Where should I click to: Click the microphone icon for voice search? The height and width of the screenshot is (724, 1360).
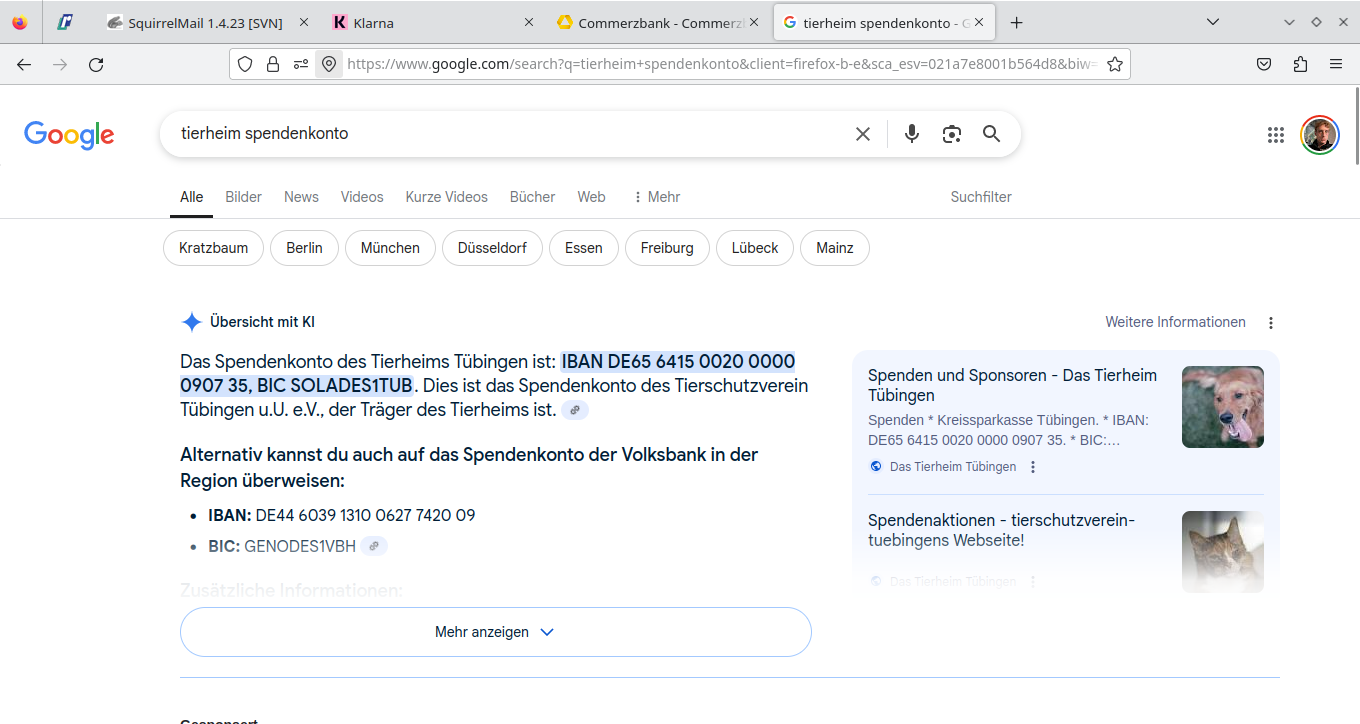911,132
